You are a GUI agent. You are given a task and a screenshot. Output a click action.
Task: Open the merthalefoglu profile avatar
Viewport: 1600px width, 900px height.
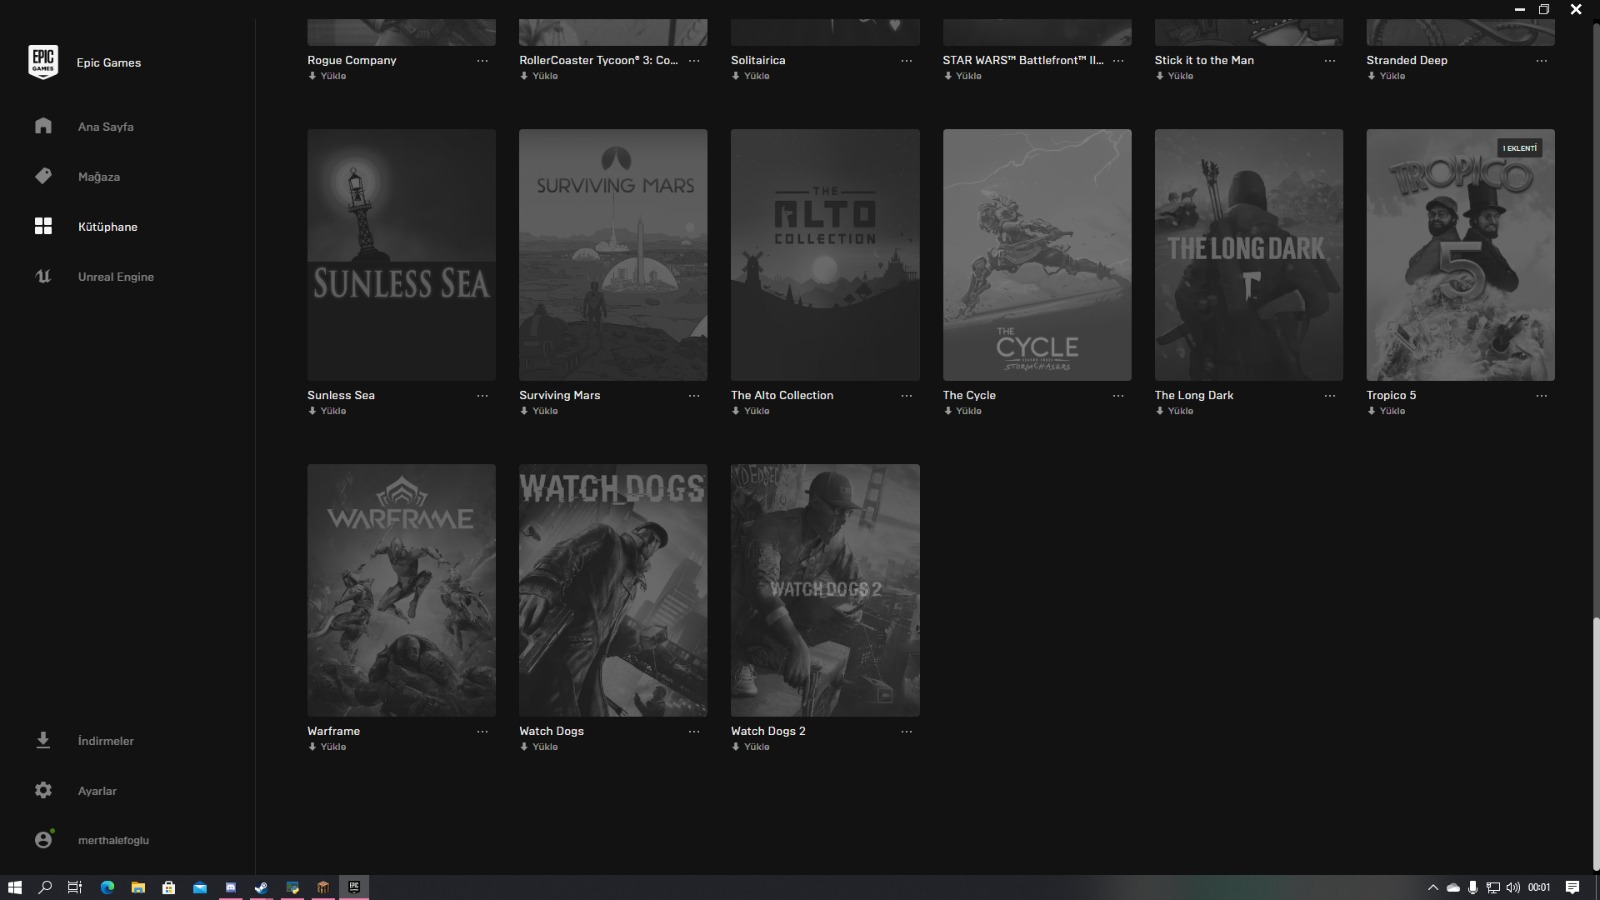click(x=43, y=840)
